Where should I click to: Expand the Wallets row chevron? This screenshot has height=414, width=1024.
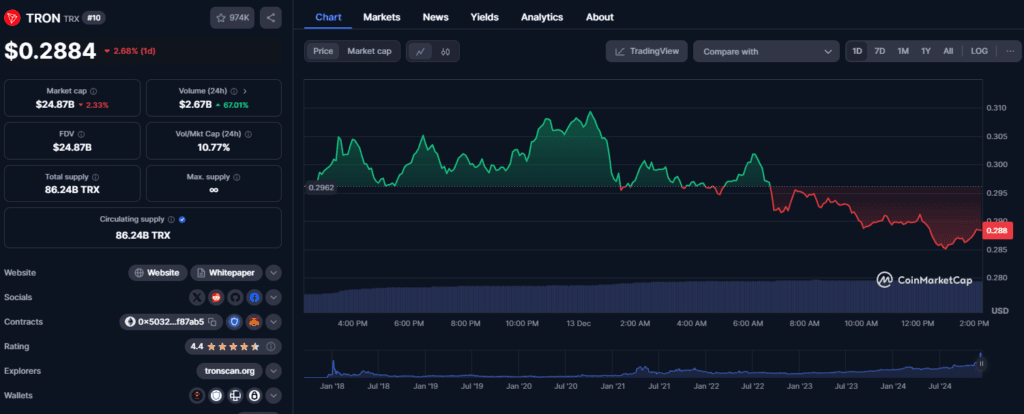pos(274,396)
